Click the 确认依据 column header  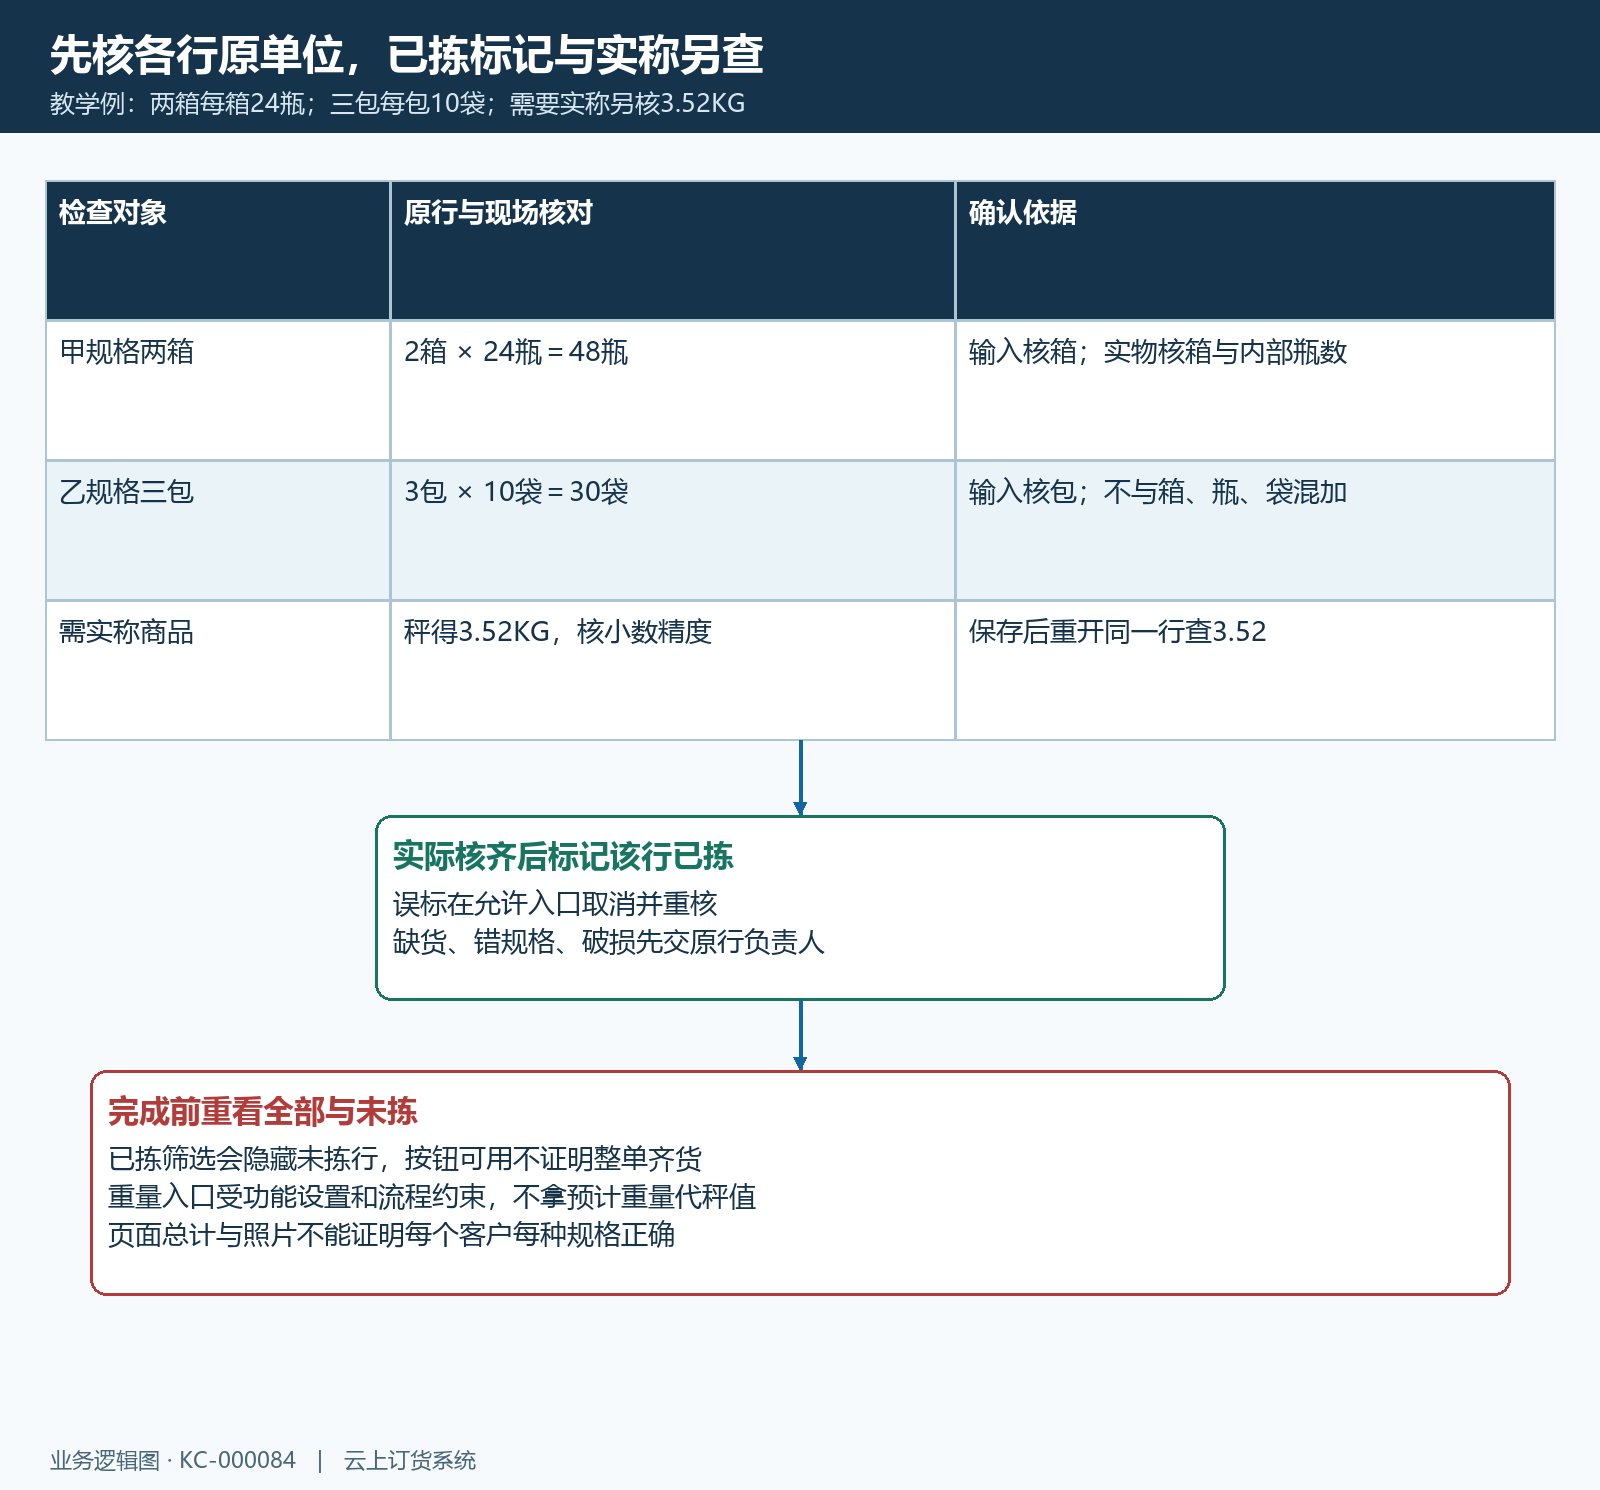(1255, 250)
